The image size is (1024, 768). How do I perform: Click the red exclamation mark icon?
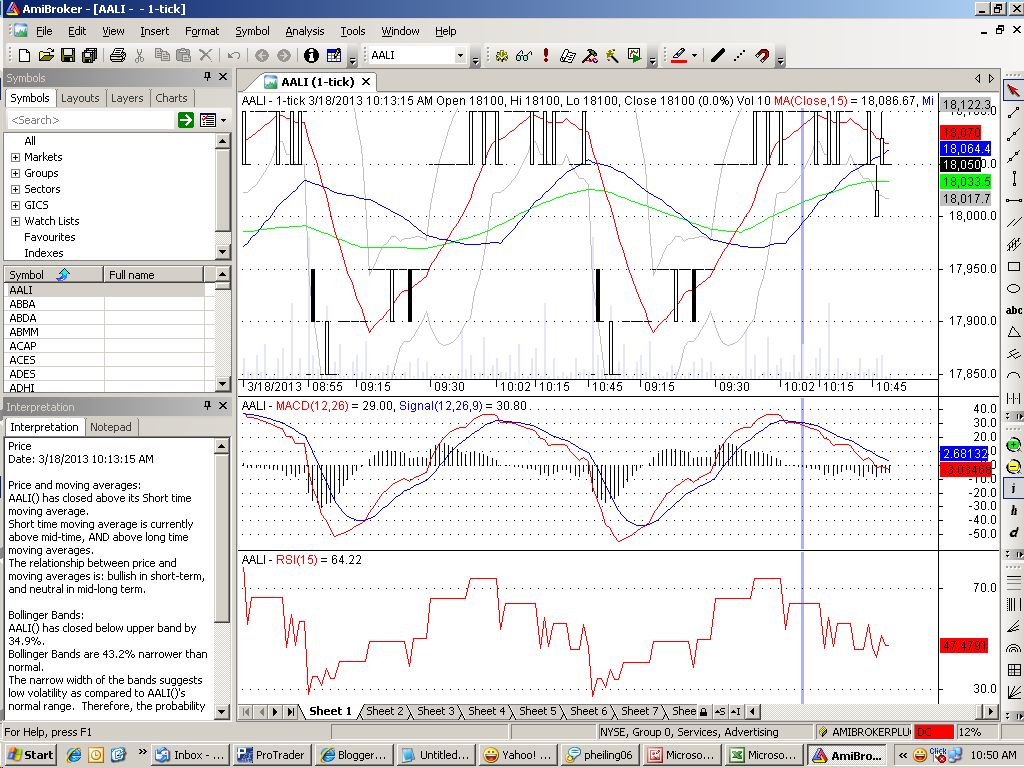click(546, 56)
